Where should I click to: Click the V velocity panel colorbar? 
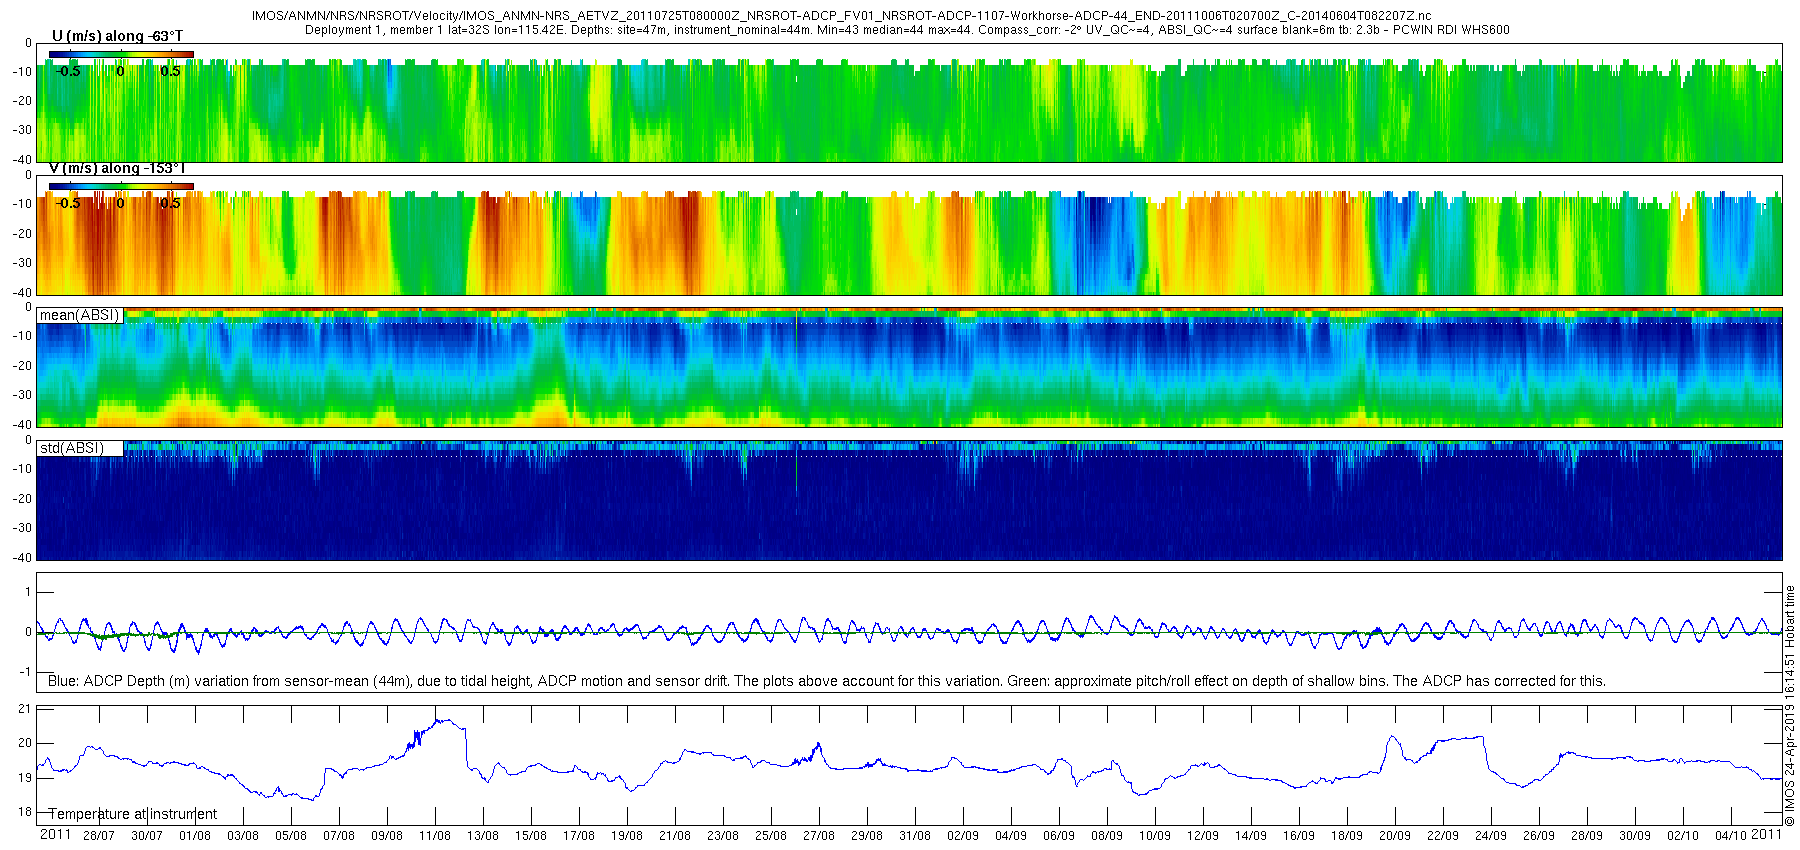121,186
